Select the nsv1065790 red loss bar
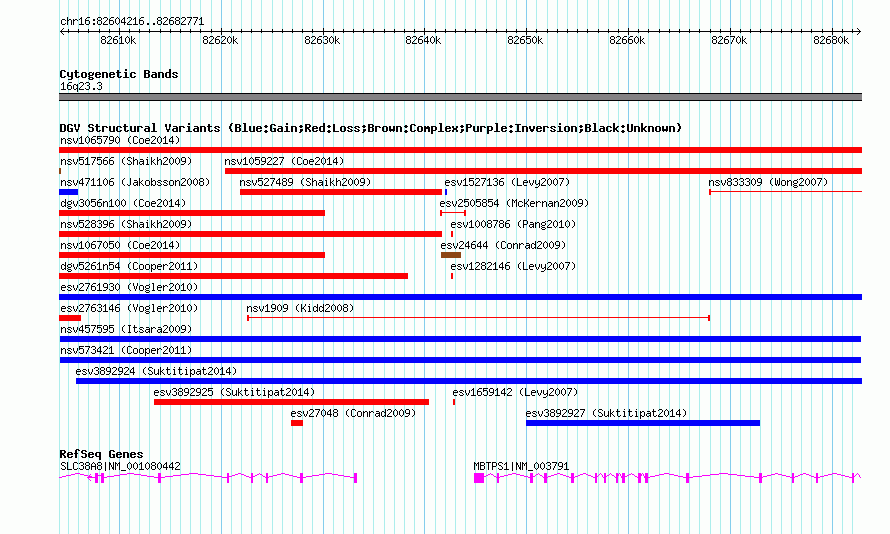Image resolution: width=890 pixels, height=534 pixels. tap(460, 150)
